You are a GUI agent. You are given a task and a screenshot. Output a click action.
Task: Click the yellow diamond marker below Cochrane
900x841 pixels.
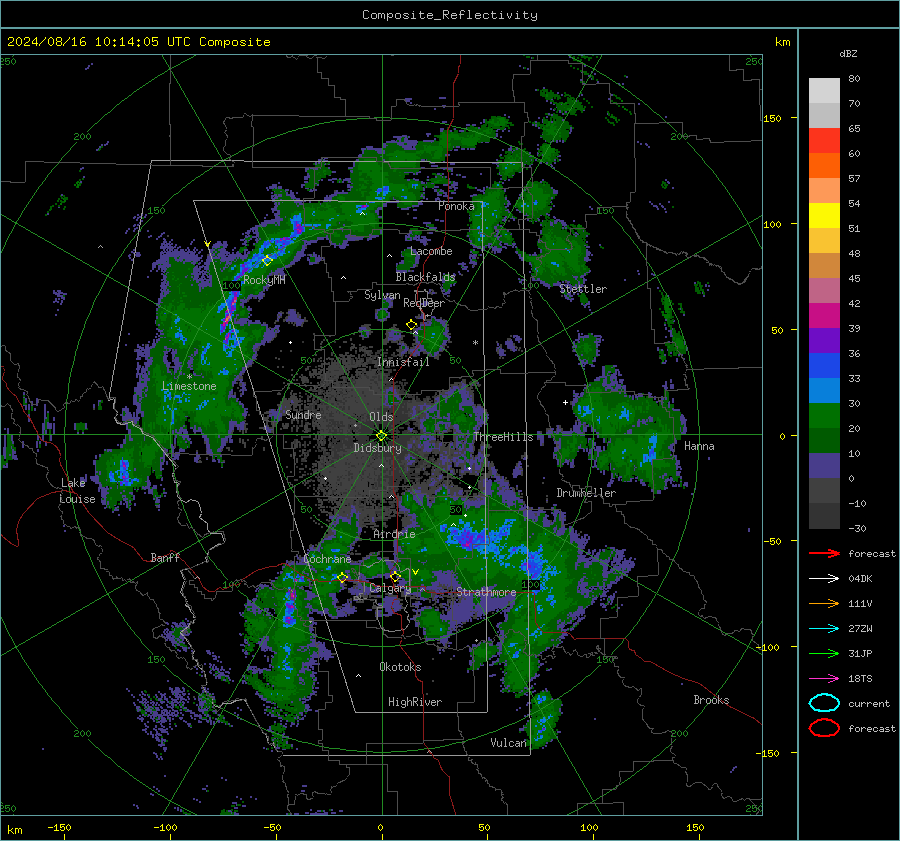click(x=343, y=578)
